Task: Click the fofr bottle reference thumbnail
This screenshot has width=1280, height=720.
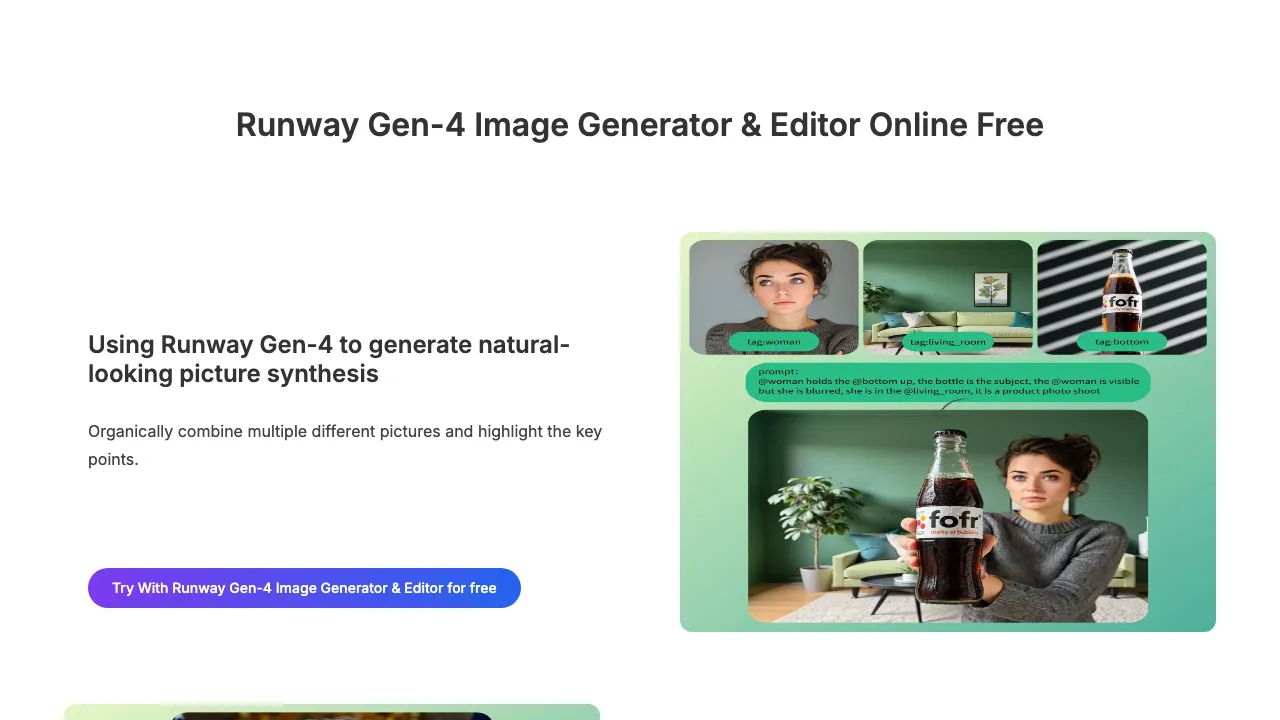Action: tap(1122, 297)
